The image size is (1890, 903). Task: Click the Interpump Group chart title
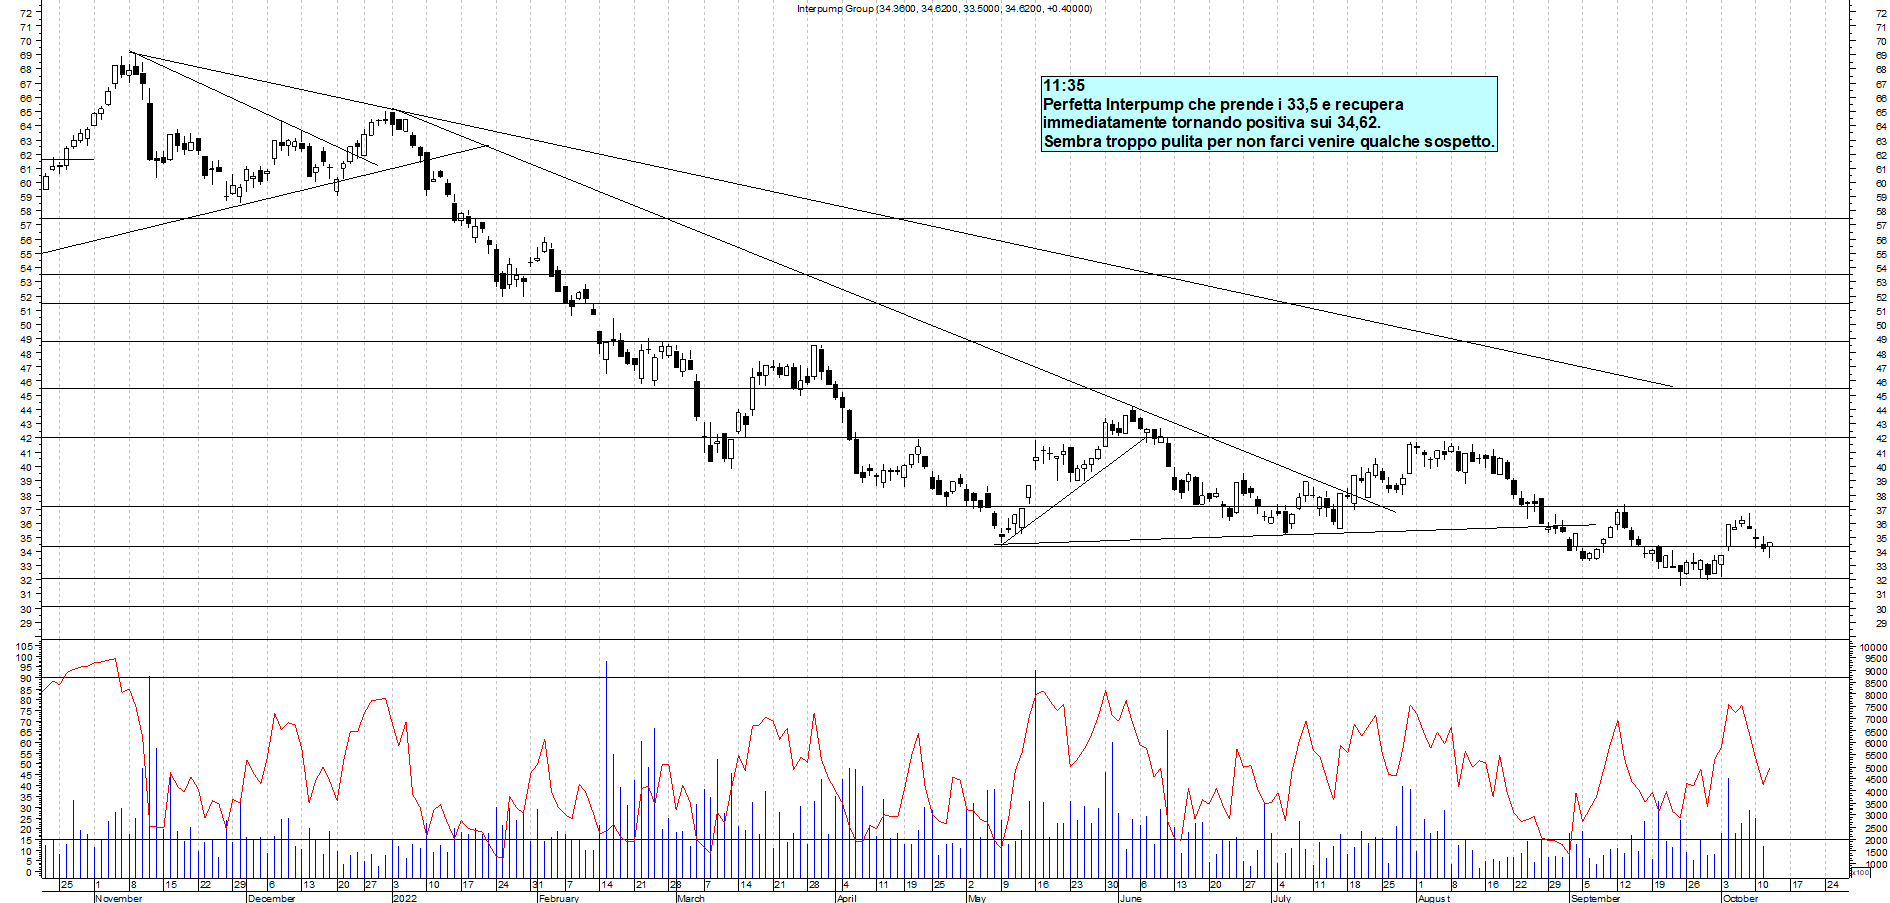click(944, 9)
